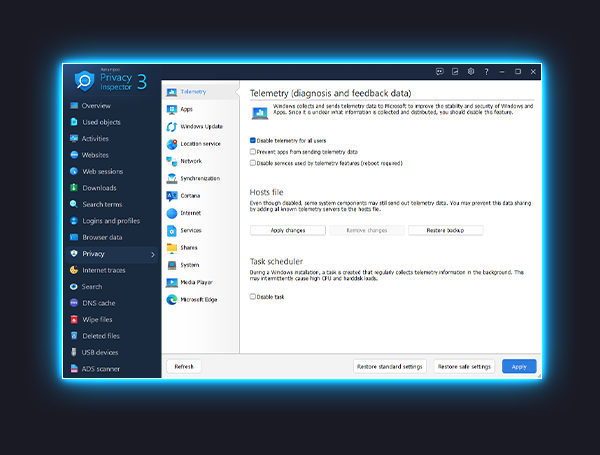
Task: Open Wipe files in the sidebar
Action: 96,319
